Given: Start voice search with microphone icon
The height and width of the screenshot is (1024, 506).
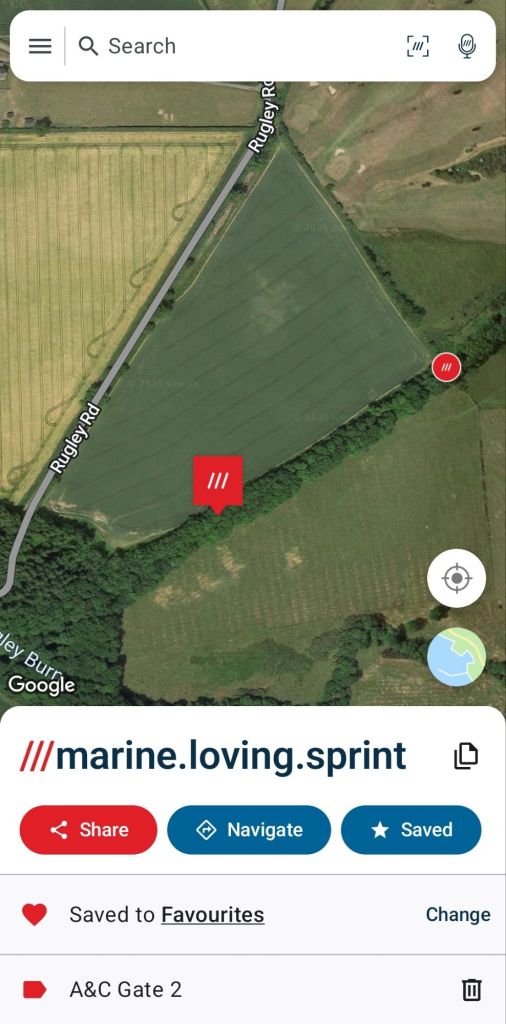Looking at the screenshot, I should [x=466, y=46].
